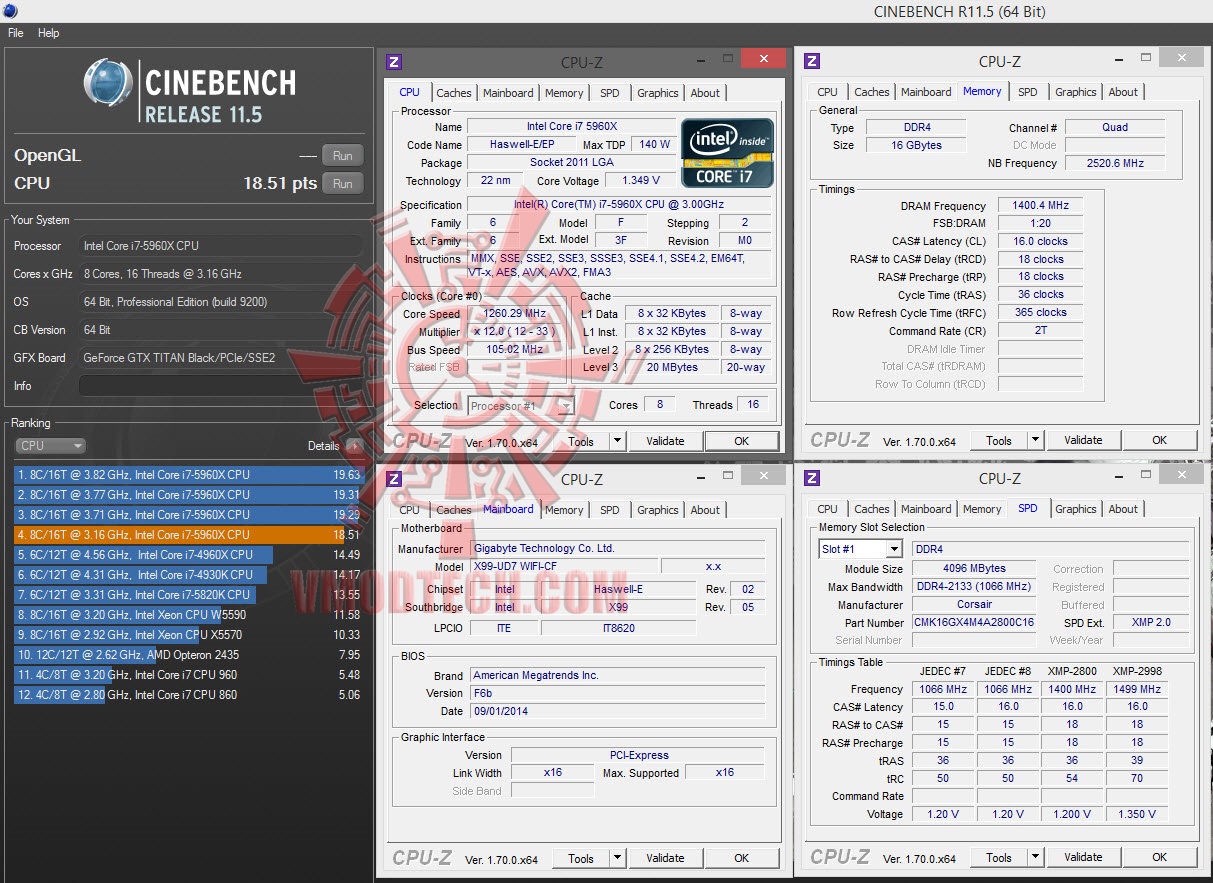The height and width of the screenshot is (883, 1213).
Task: Open About tab in Mainboard window
Action: [705, 510]
